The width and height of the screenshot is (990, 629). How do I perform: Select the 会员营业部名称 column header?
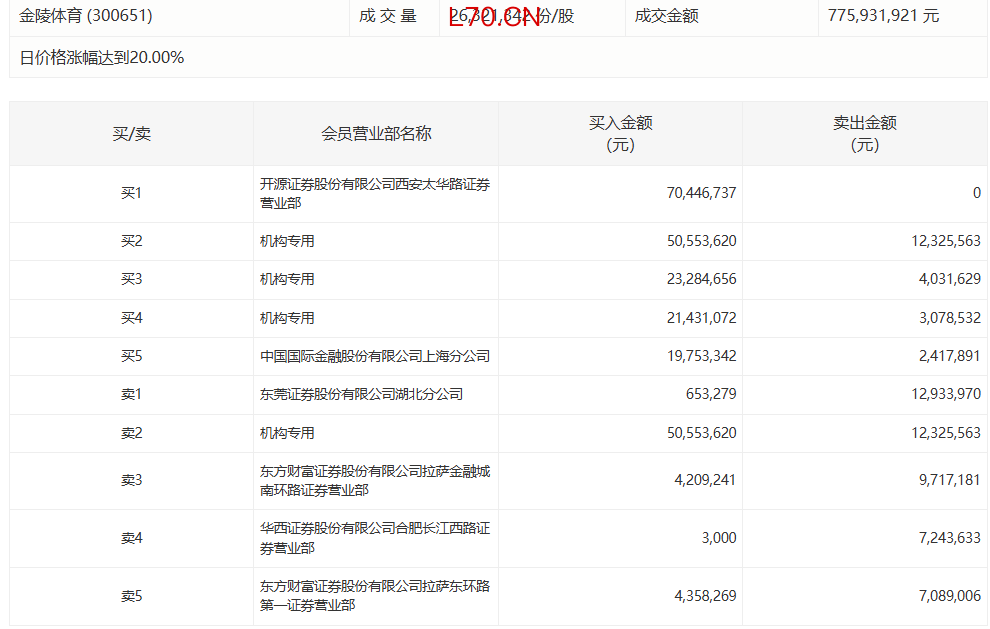point(376,134)
